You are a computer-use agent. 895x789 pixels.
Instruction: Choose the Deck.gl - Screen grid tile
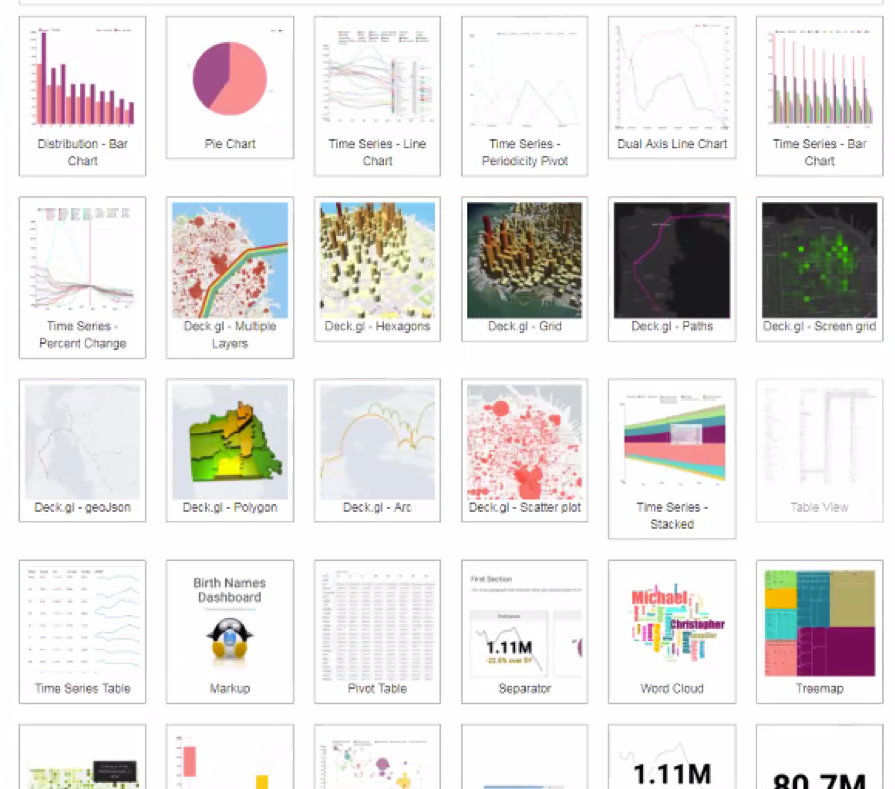[x=820, y=269]
